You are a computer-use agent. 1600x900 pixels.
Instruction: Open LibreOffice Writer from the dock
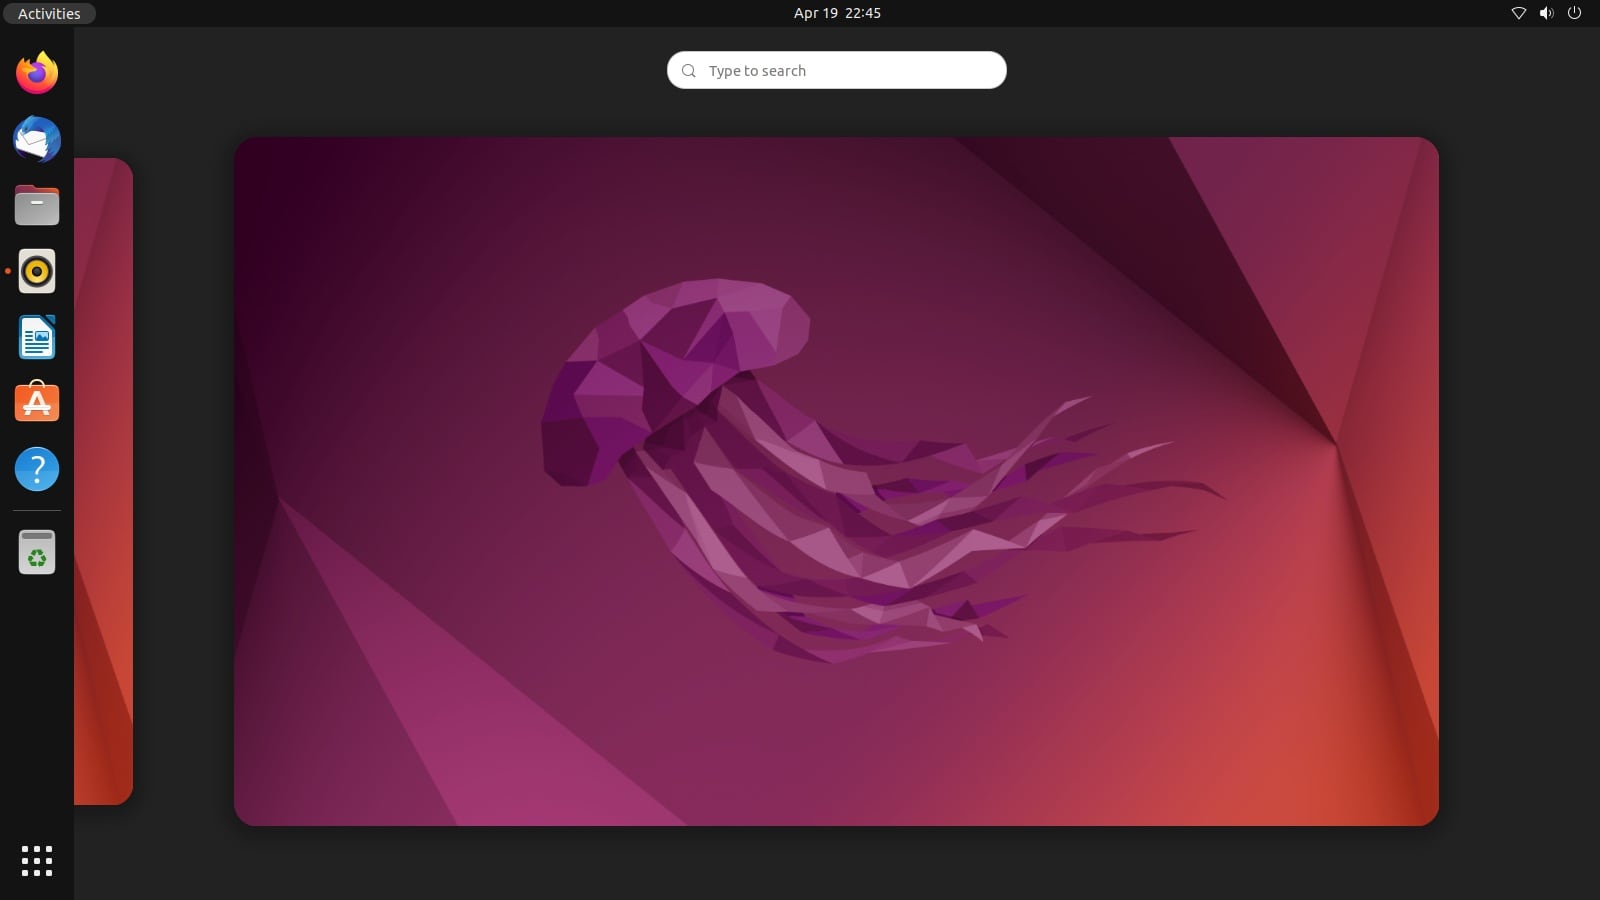(36, 337)
